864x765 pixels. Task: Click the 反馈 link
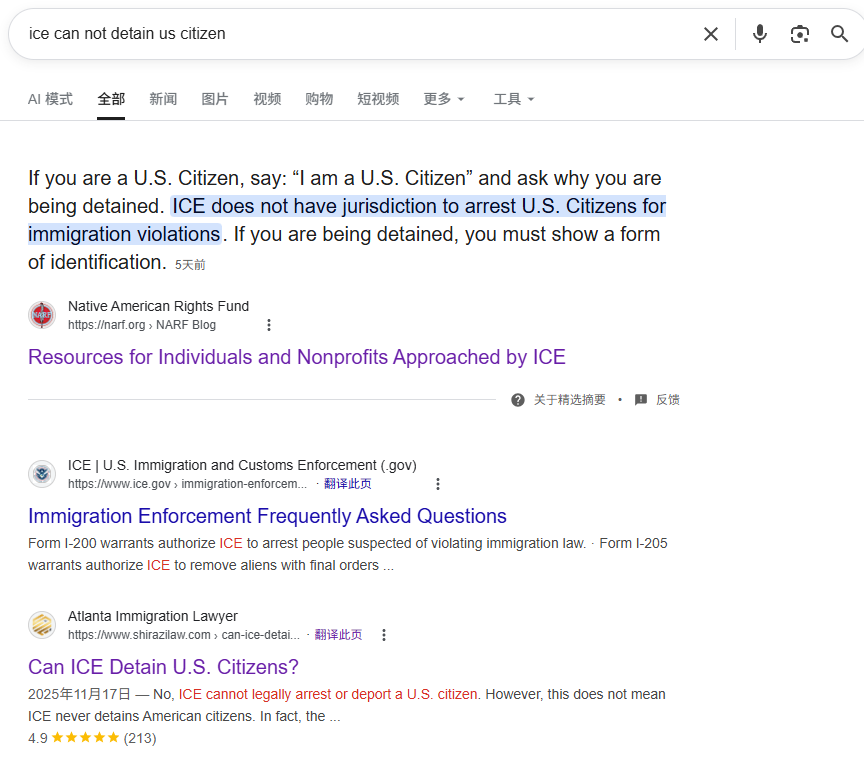[x=668, y=400]
